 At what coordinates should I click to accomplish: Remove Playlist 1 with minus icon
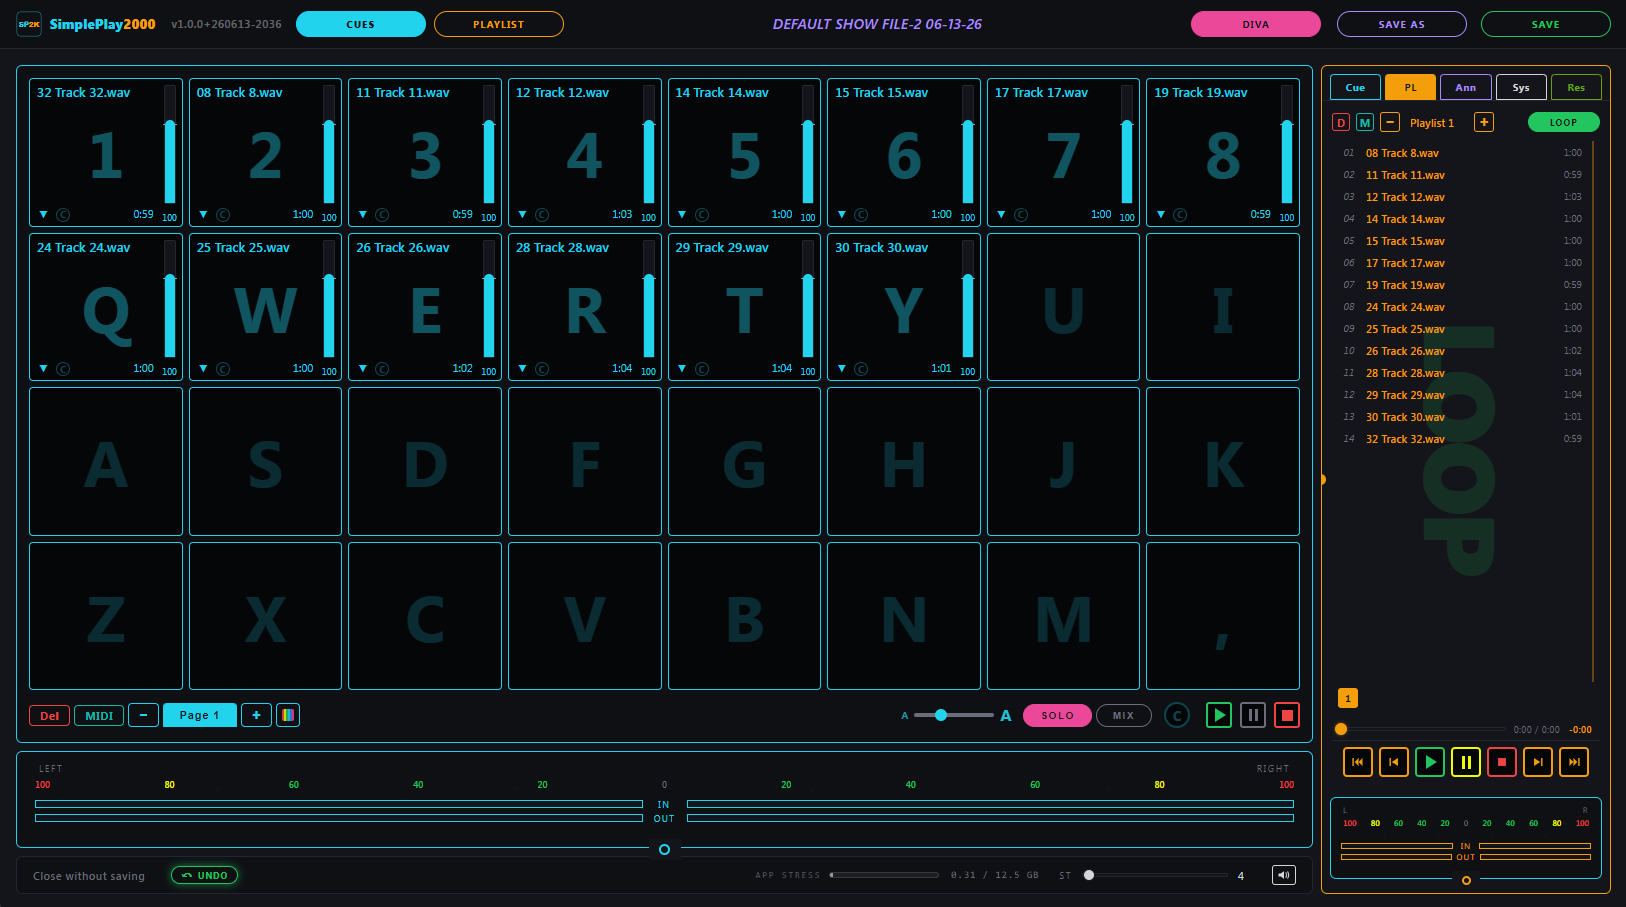click(1390, 122)
